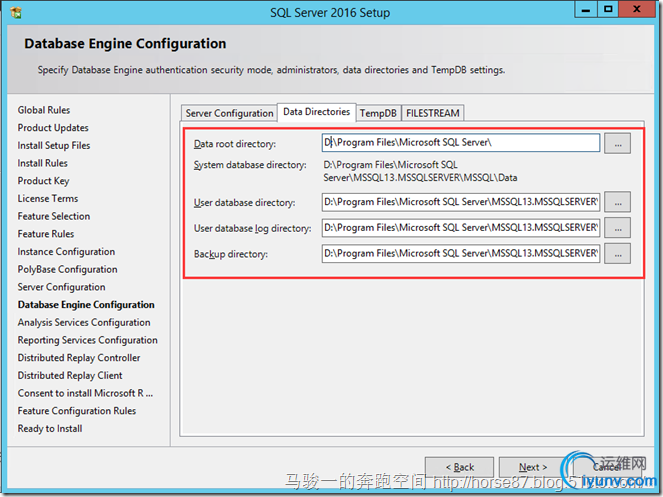The width and height of the screenshot is (663, 497).
Task: Browse for the Data root directory
Action: 617,143
